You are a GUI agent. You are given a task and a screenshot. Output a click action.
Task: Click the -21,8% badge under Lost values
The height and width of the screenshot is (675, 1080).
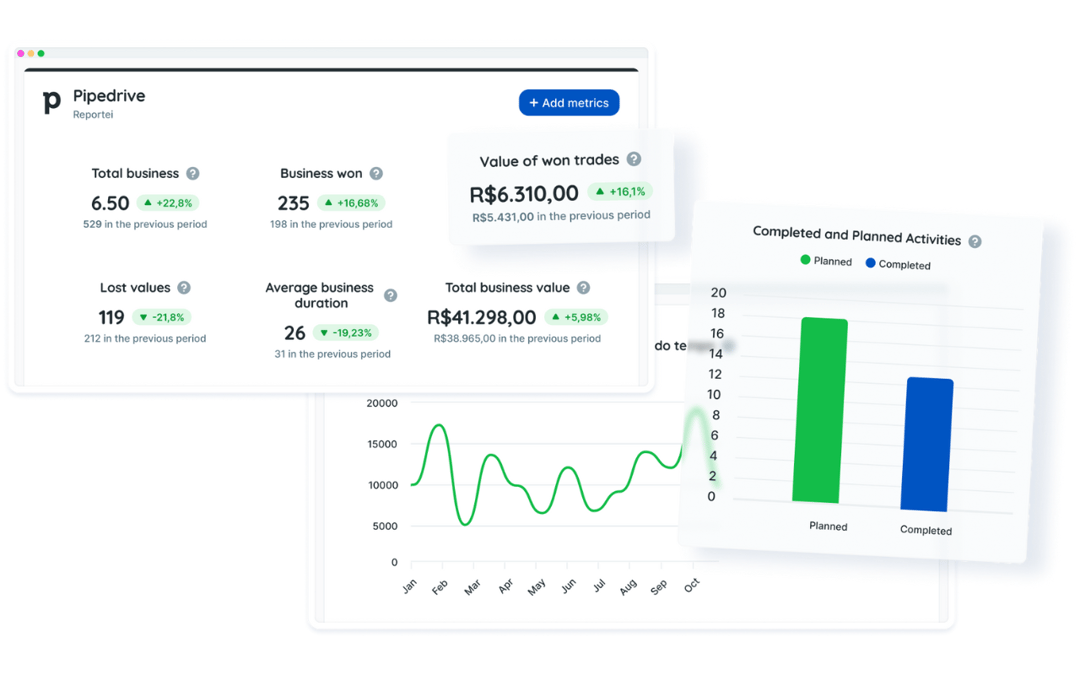pos(162,318)
